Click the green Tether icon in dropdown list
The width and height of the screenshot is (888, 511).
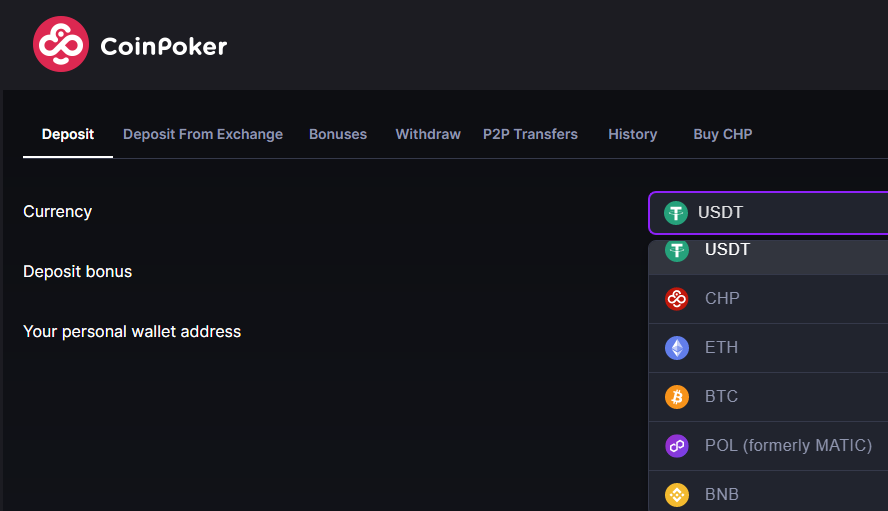point(677,250)
